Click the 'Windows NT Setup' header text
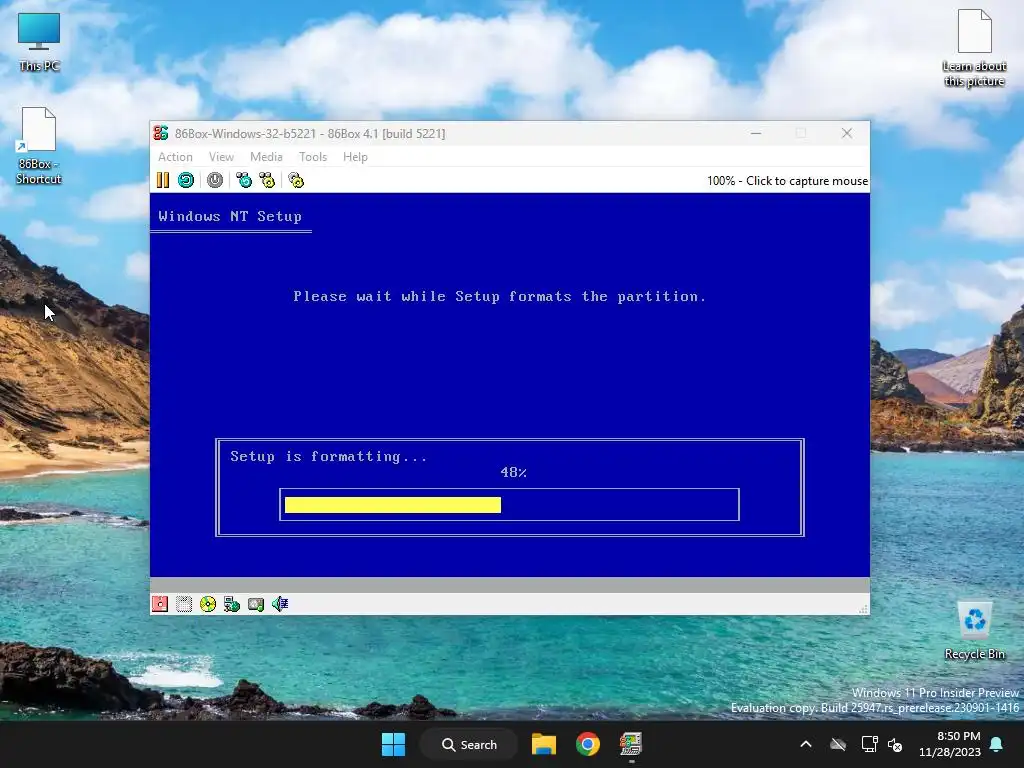 230,216
